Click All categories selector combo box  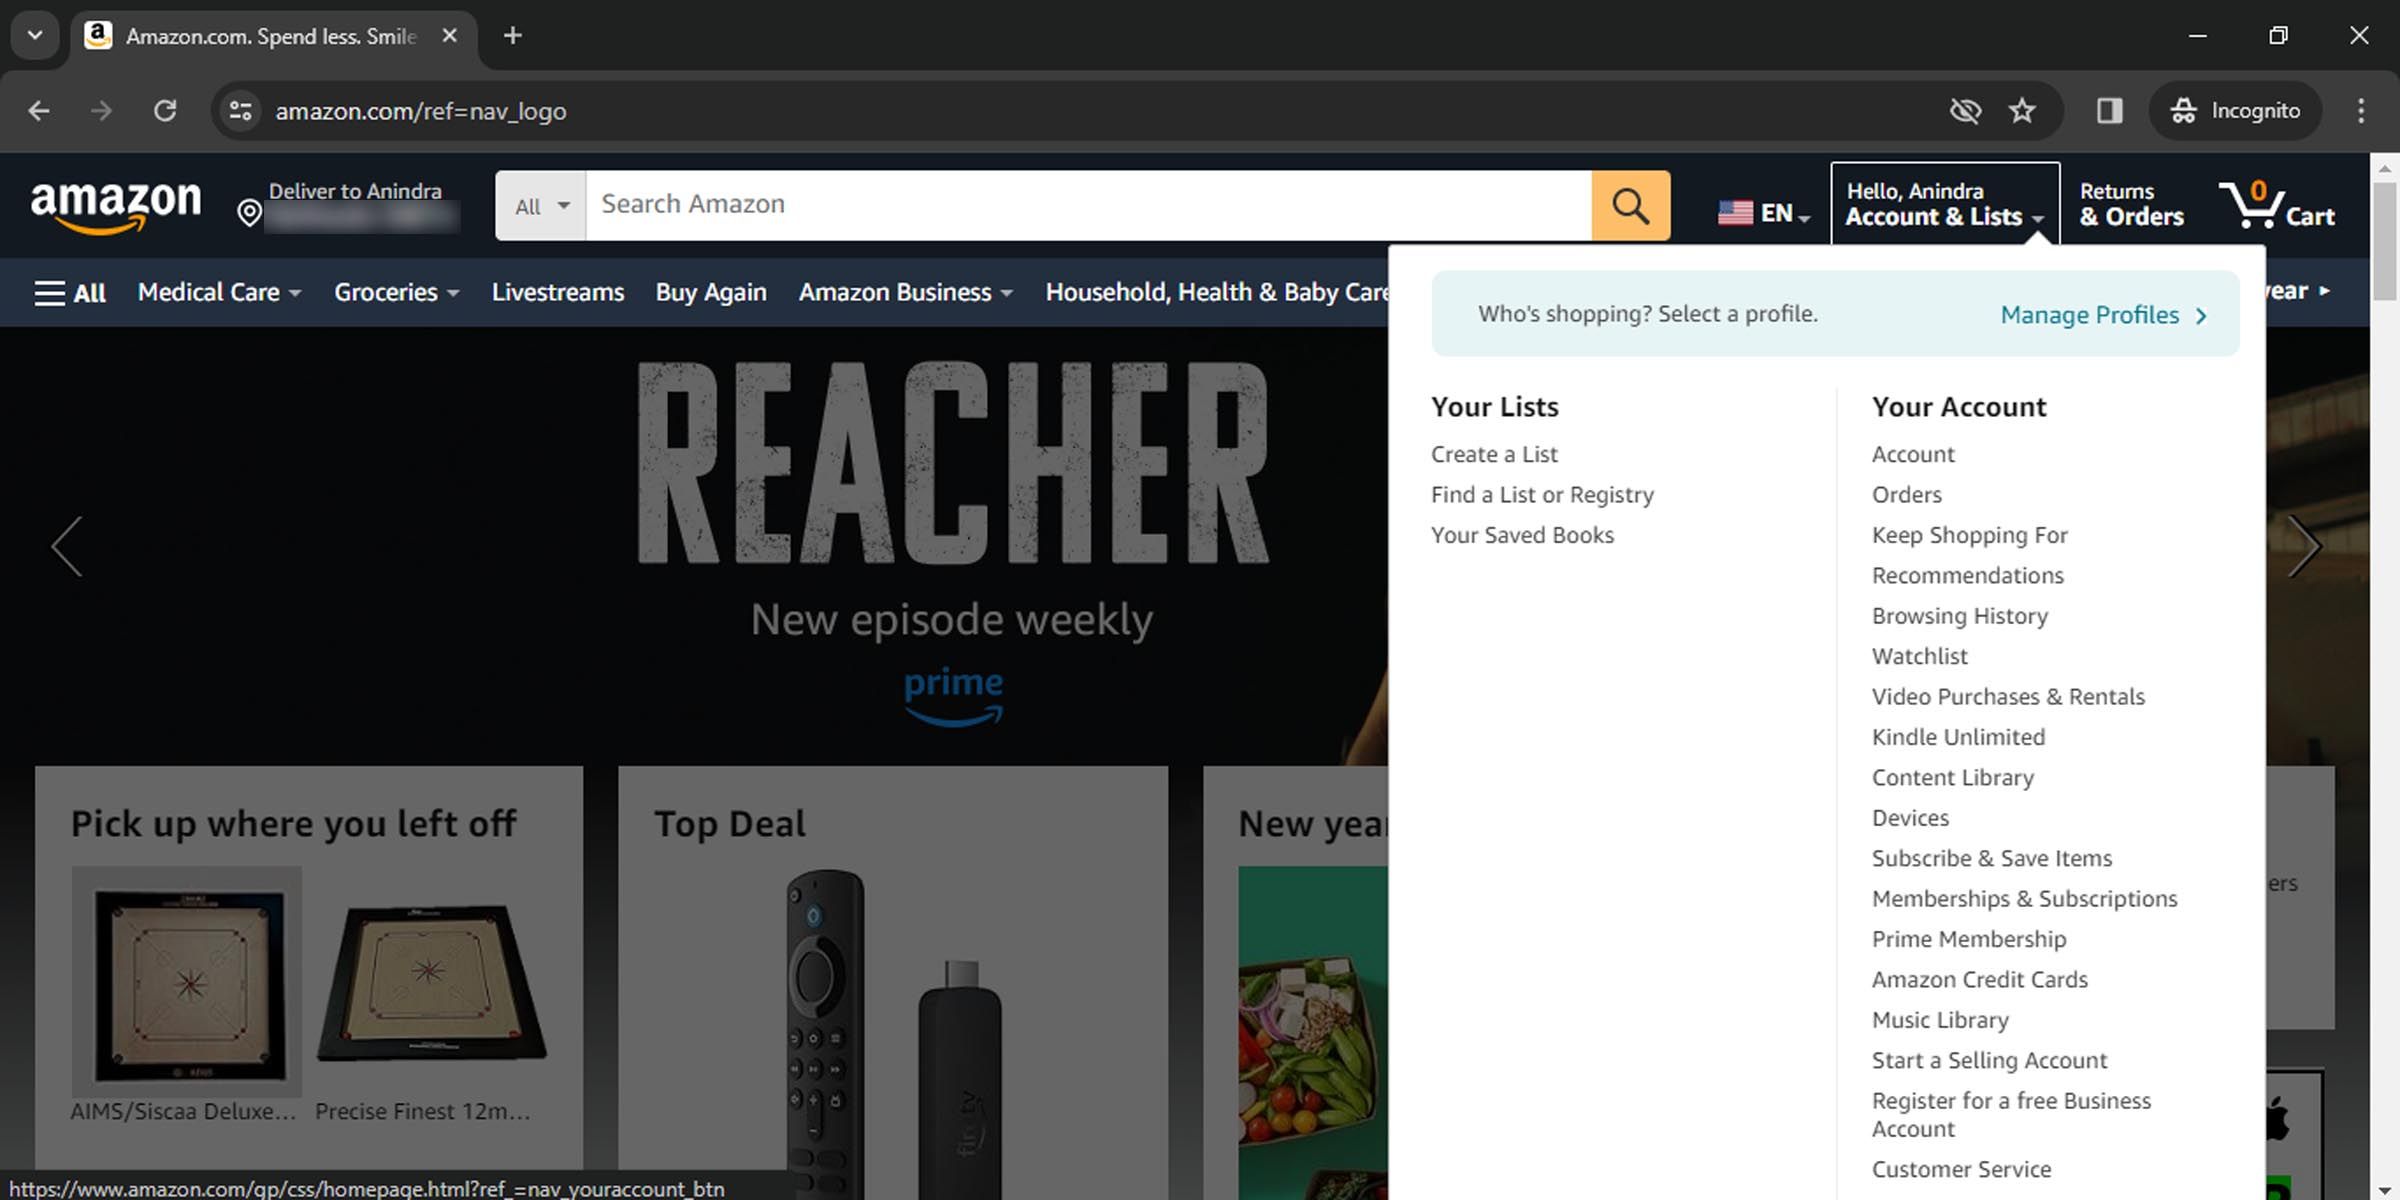tap(540, 205)
